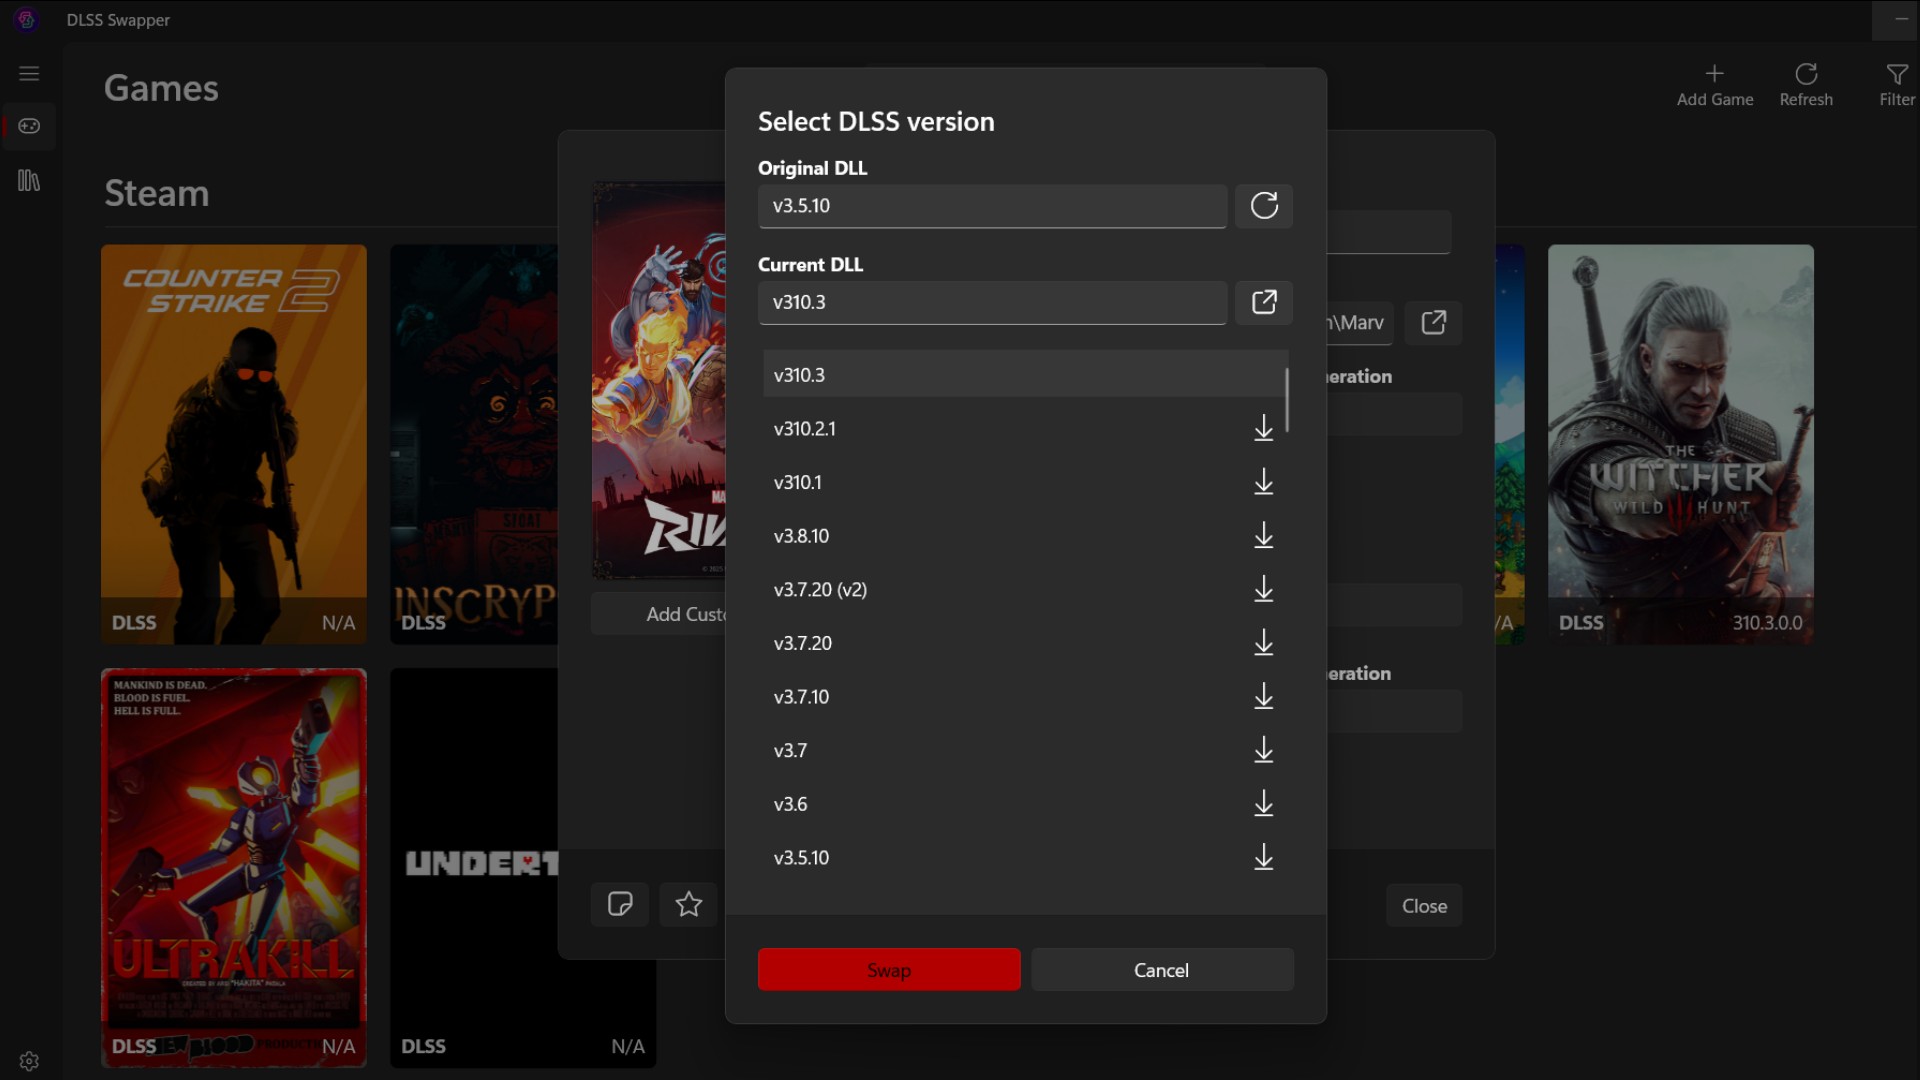The image size is (1920, 1080).
Task: Download DLSS version v3.7.10
Action: [x=1264, y=697]
